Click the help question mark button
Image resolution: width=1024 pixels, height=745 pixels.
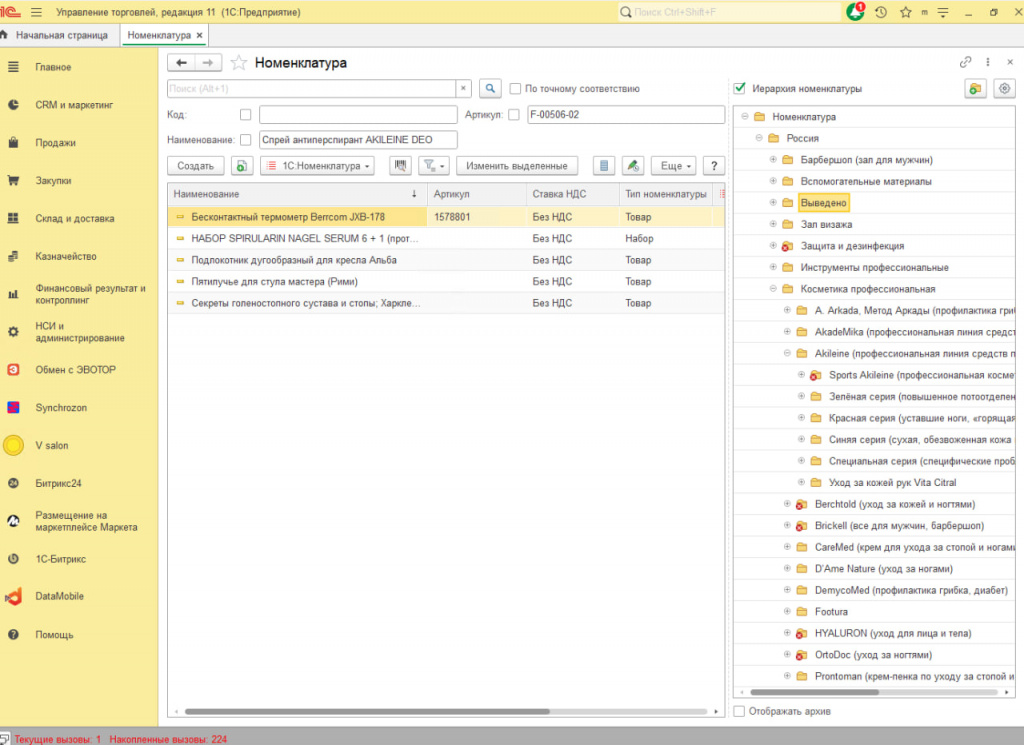[714, 166]
